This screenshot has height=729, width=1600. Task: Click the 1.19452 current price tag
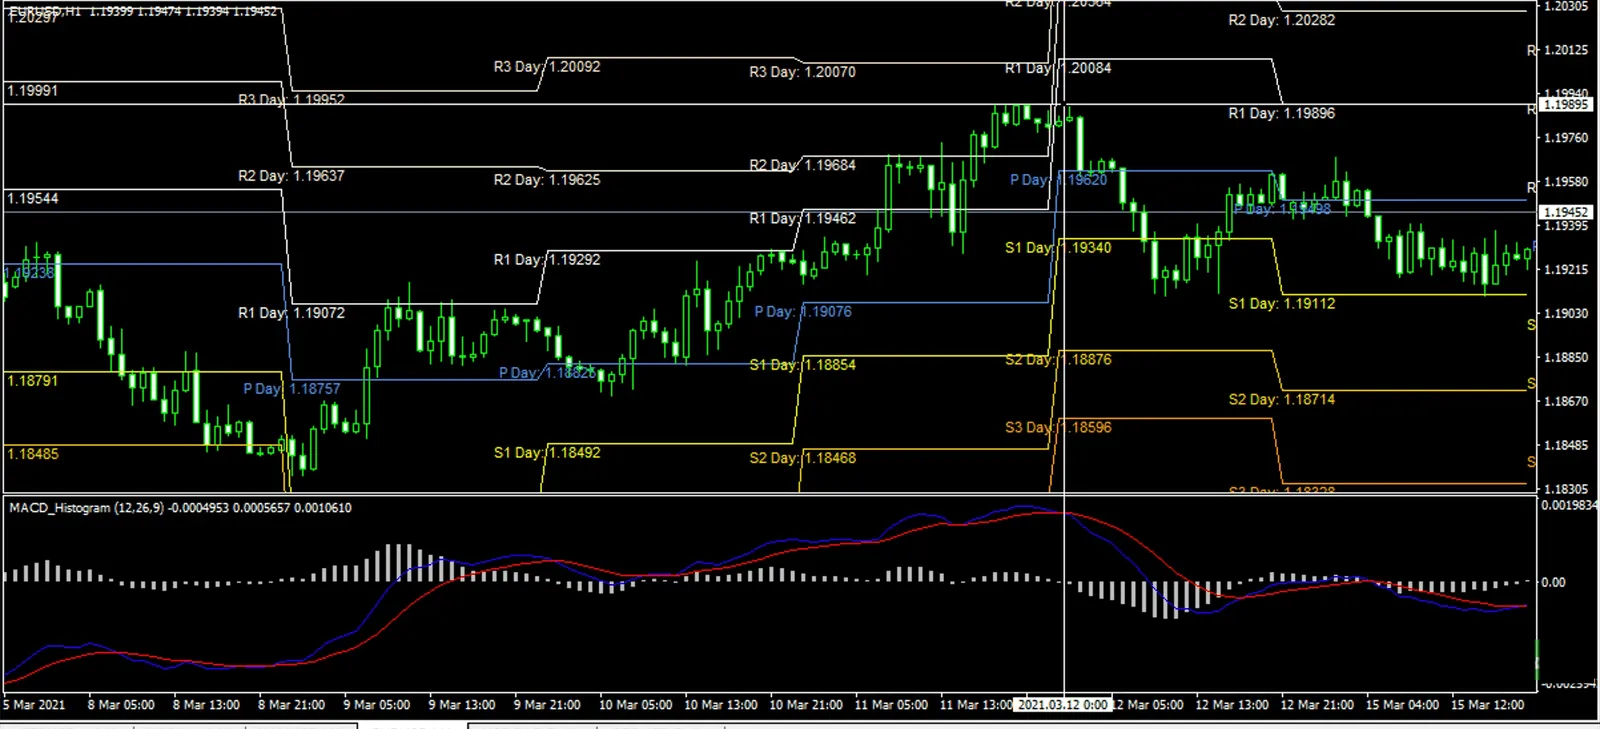[x=1565, y=212]
